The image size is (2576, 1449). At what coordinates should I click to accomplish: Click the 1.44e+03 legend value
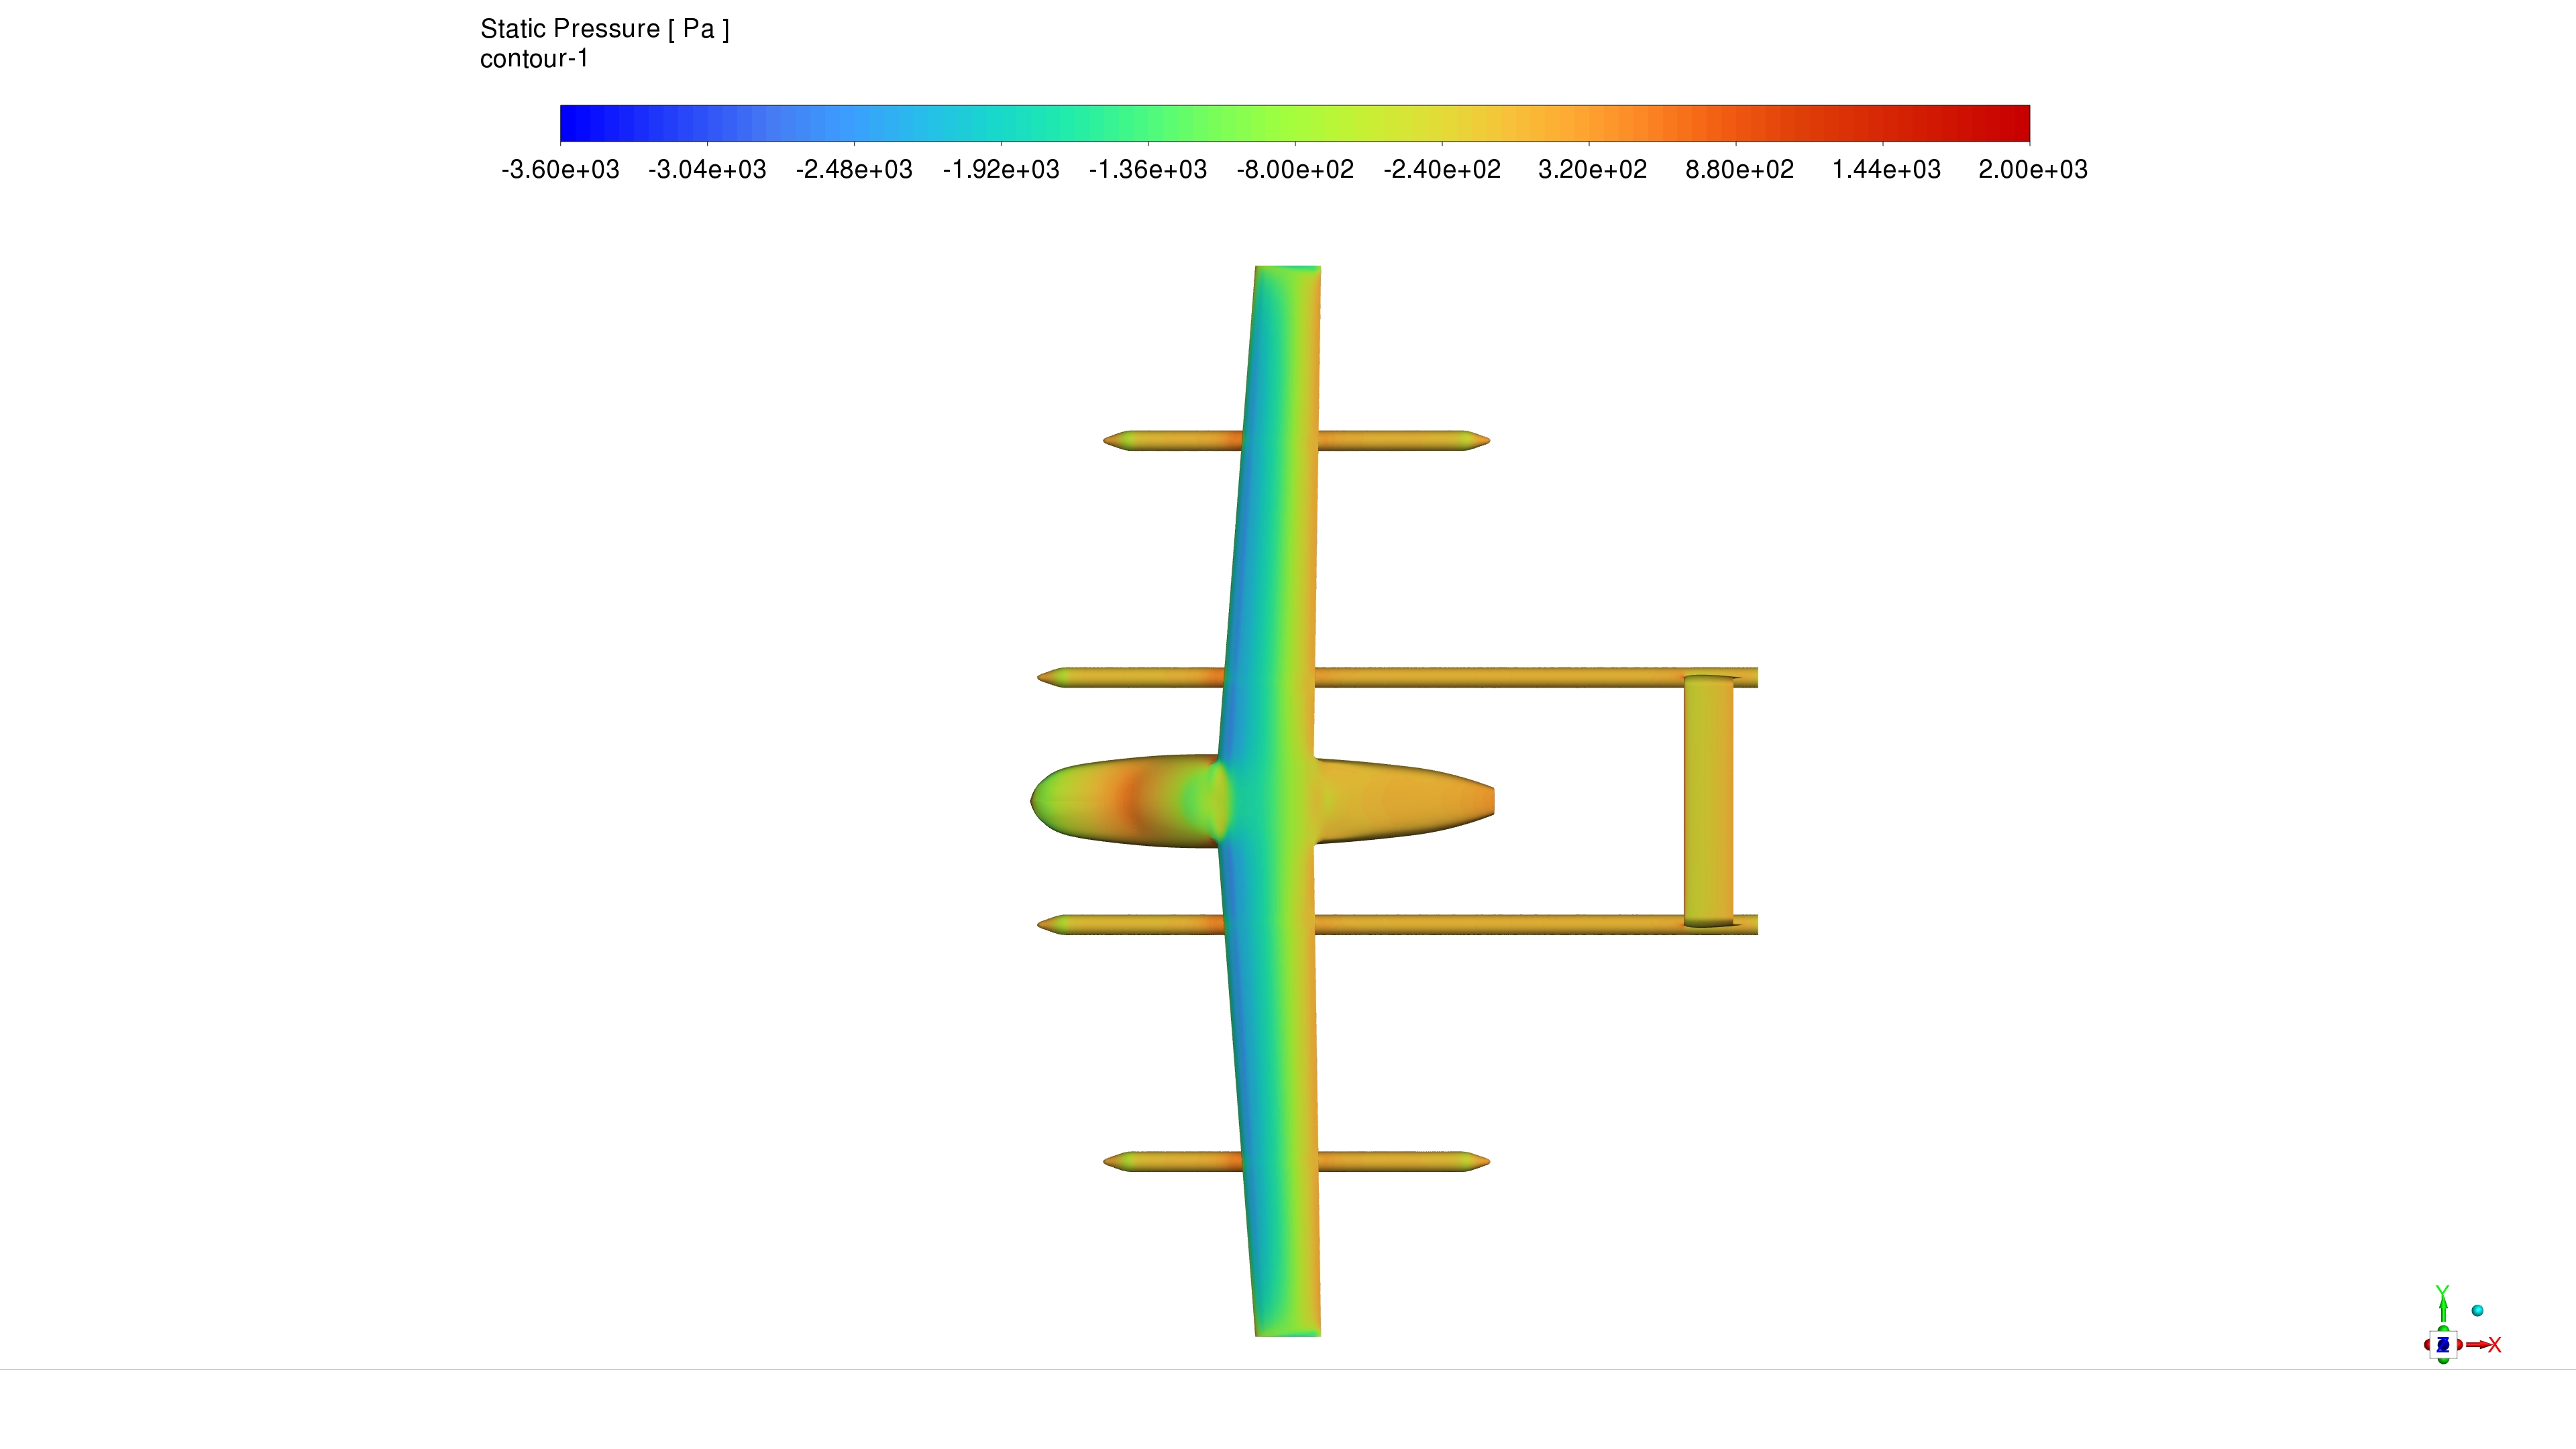(1886, 170)
